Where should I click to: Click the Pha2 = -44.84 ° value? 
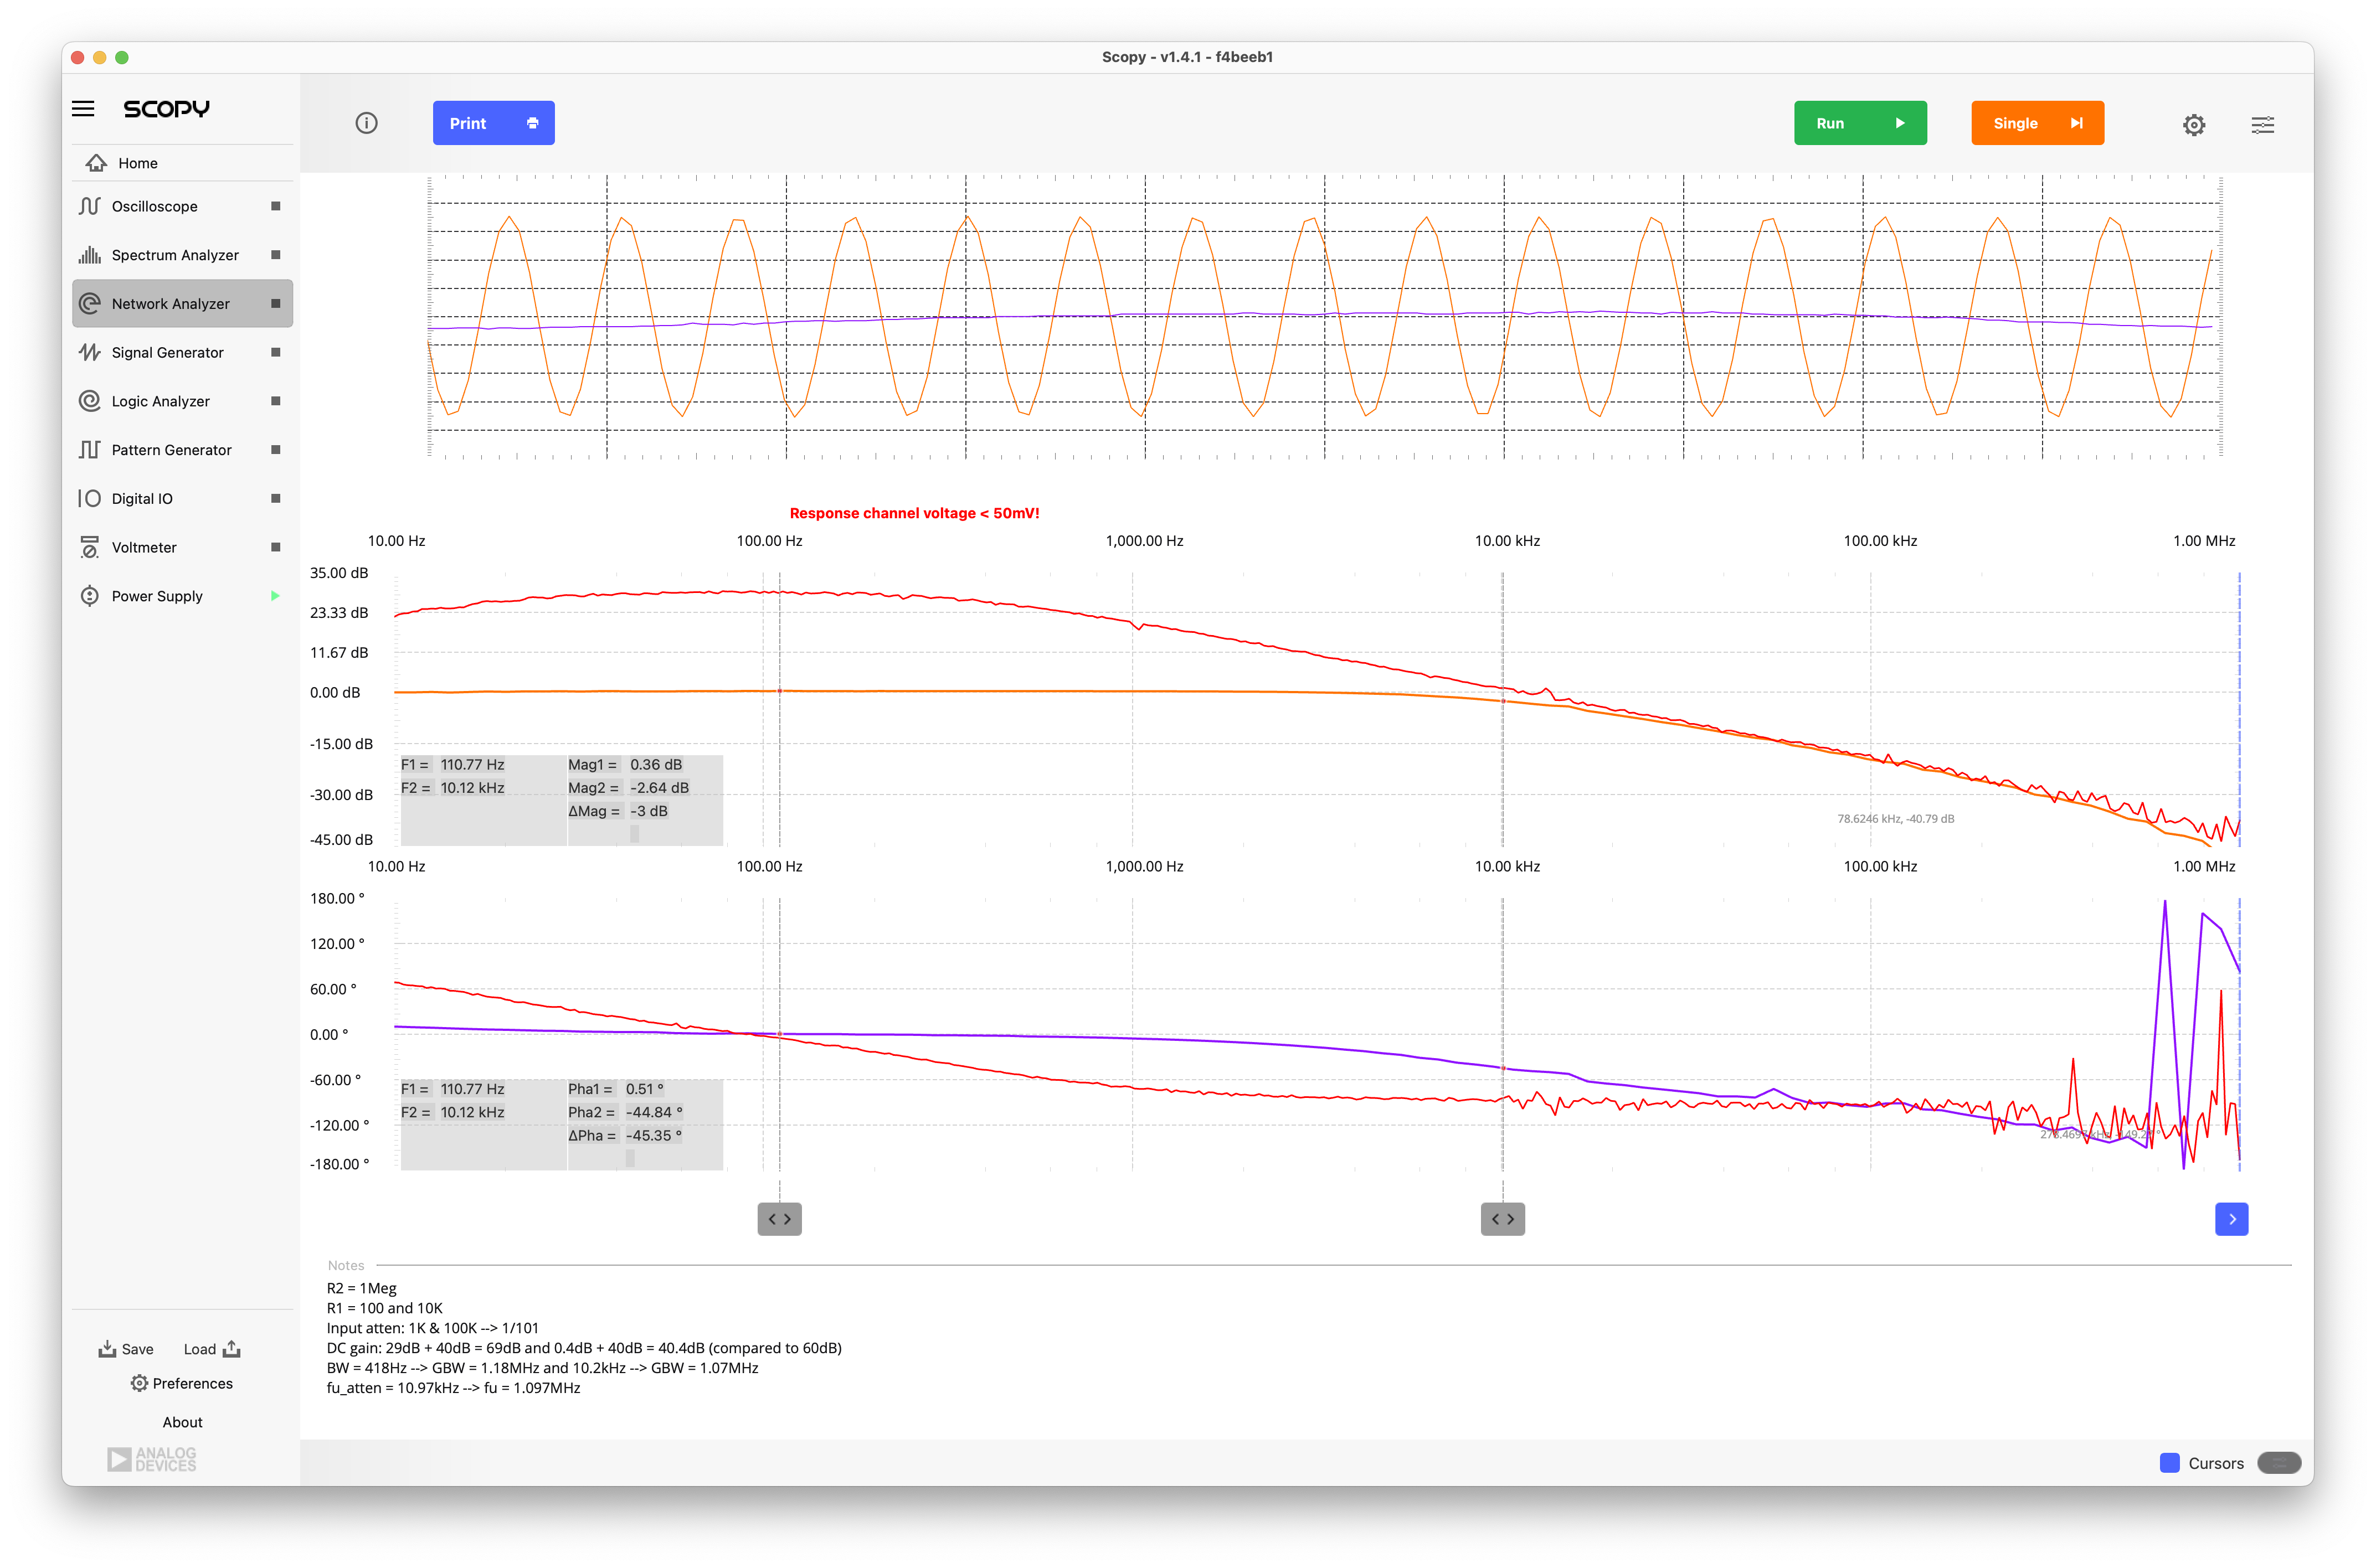pyautogui.click(x=654, y=1112)
